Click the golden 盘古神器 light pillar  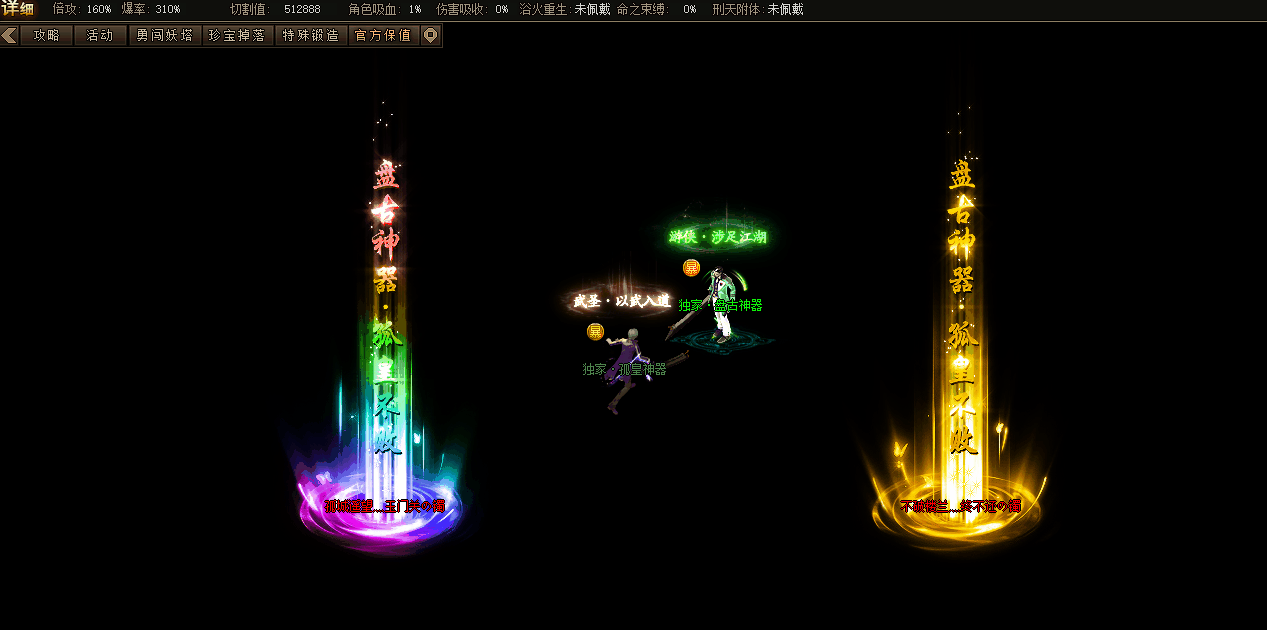click(x=961, y=330)
